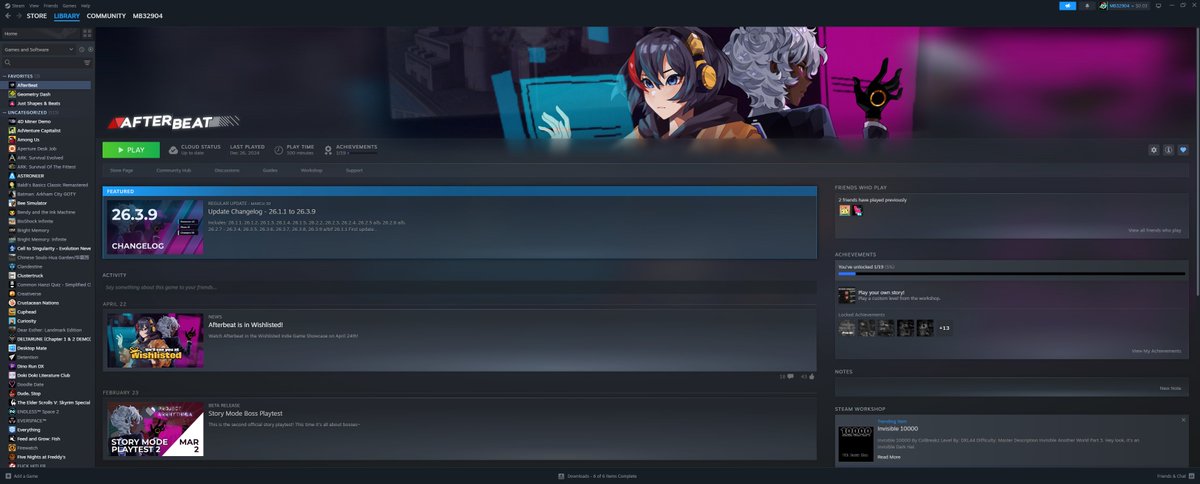Collapse the Uncategorized category
Screen dimensions: 1200x484
click(3, 112)
